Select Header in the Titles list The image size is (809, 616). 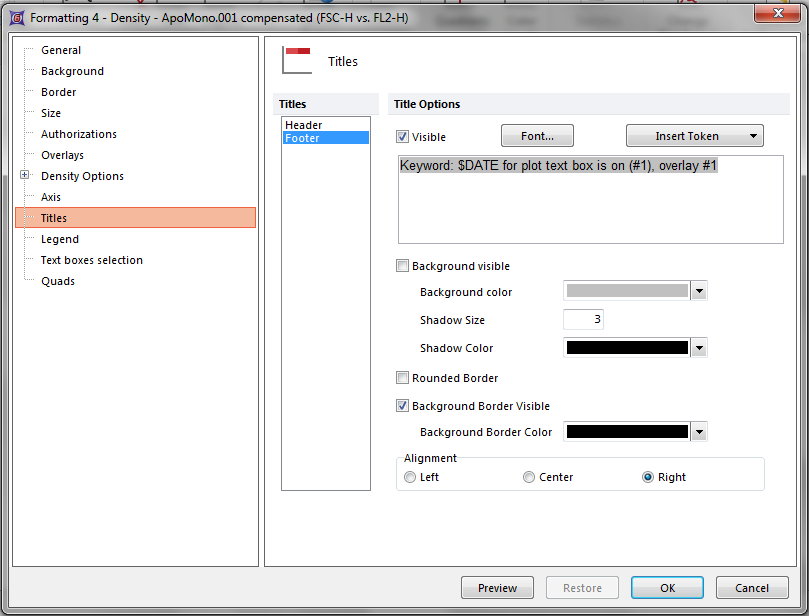[304, 125]
